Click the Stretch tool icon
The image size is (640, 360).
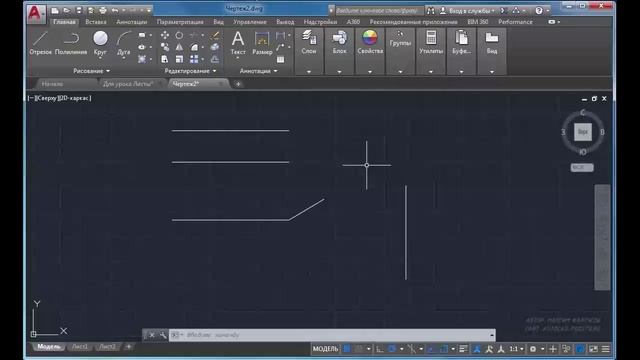[x=164, y=60]
